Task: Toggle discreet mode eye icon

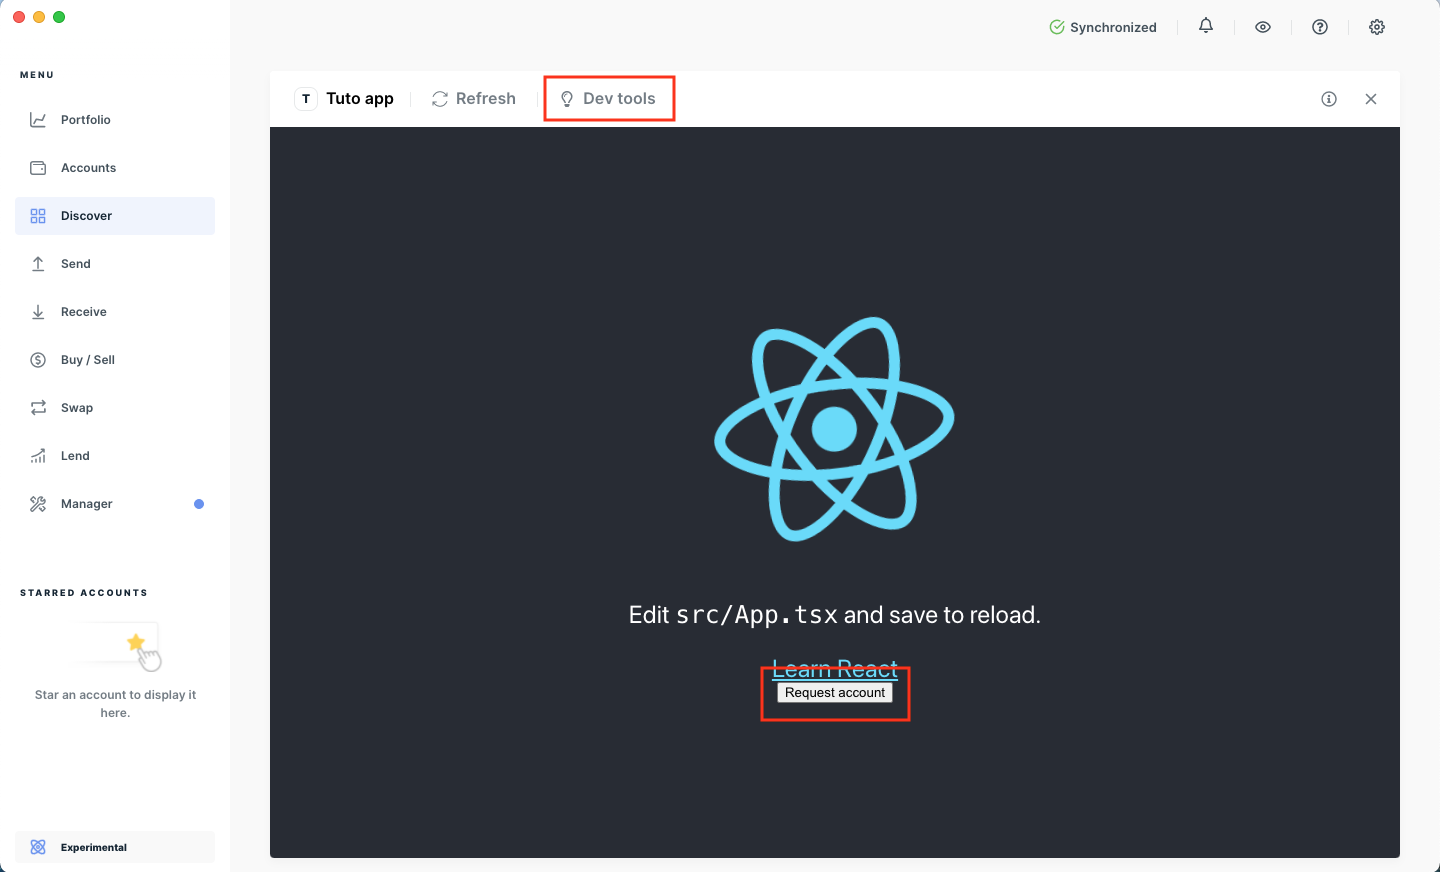Action: point(1263,27)
